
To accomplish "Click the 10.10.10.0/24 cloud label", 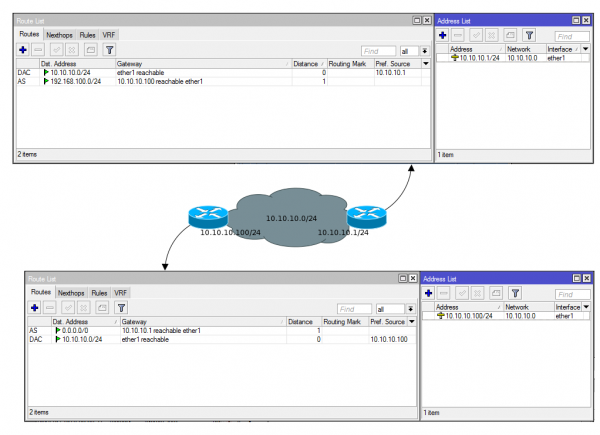I will click(292, 218).
